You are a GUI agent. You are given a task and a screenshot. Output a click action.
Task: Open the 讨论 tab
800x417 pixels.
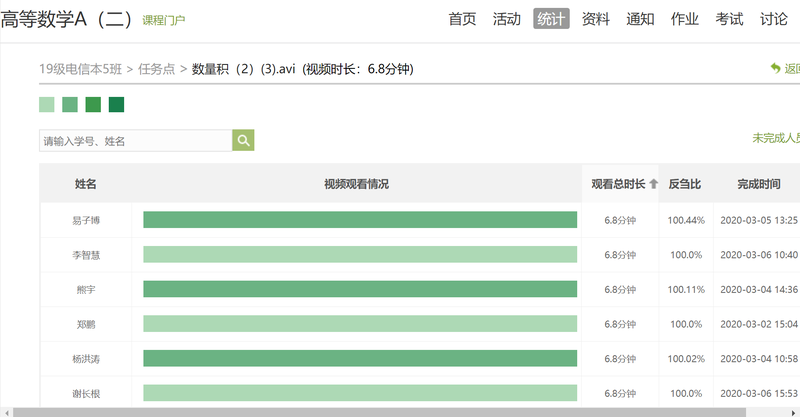(774, 19)
